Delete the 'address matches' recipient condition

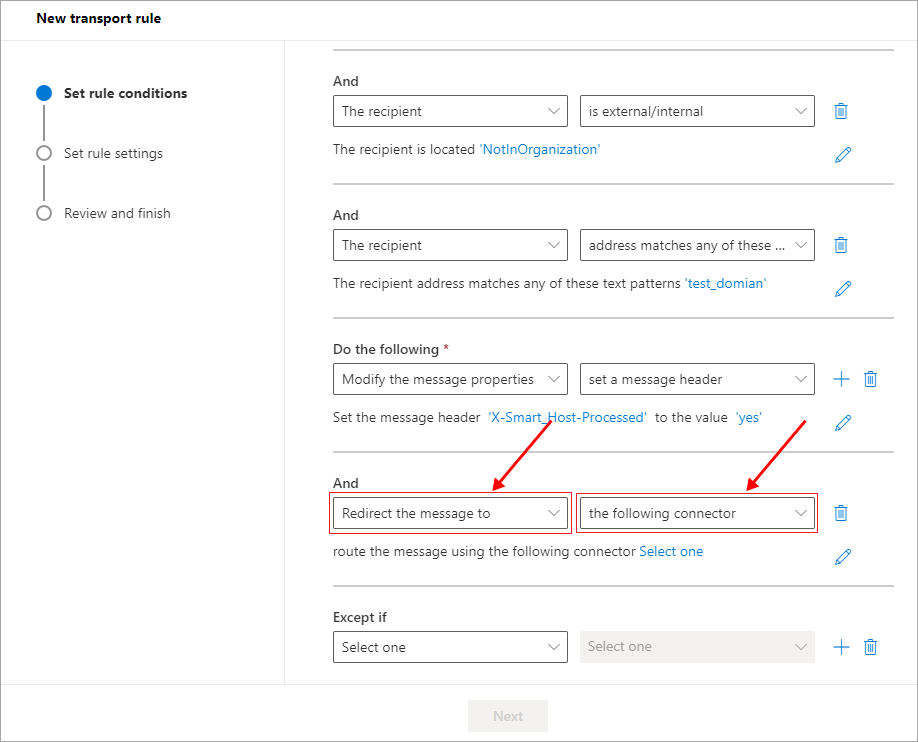(841, 245)
